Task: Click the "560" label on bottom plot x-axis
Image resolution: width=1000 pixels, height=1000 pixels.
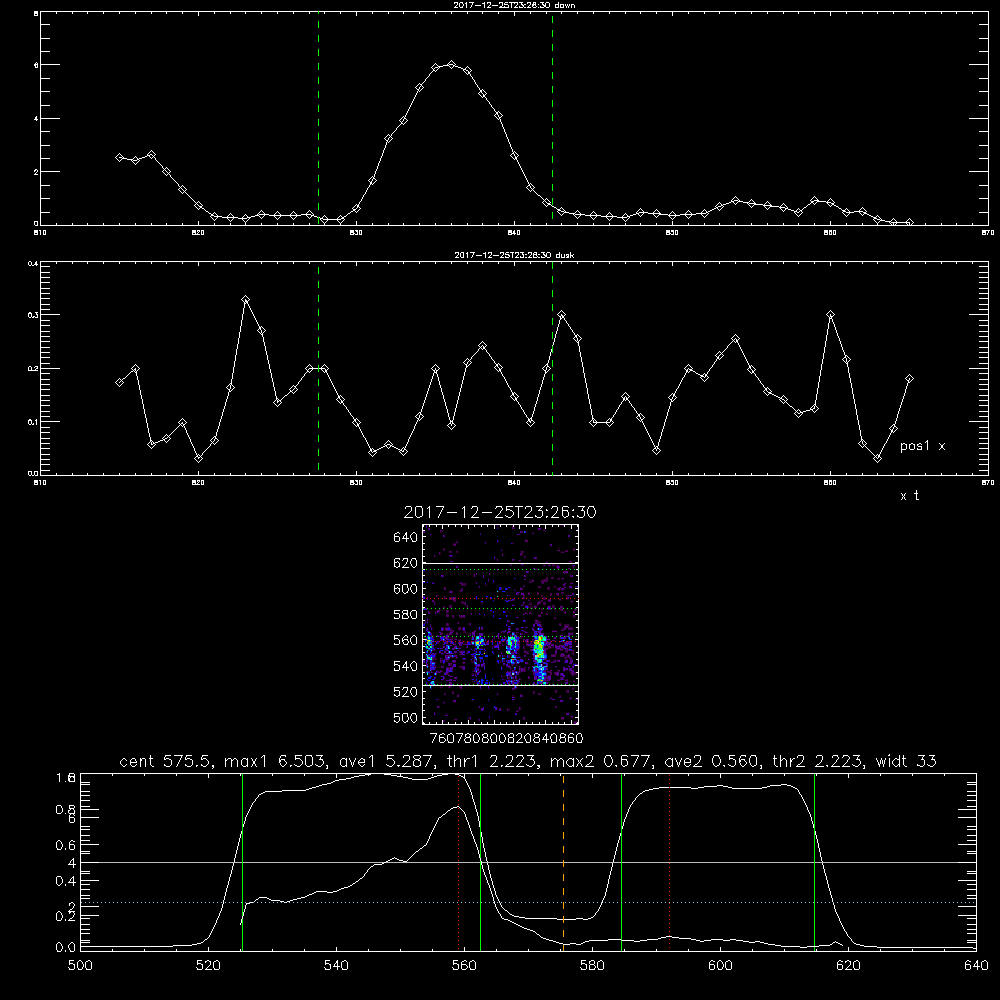Action: pyautogui.click(x=464, y=966)
